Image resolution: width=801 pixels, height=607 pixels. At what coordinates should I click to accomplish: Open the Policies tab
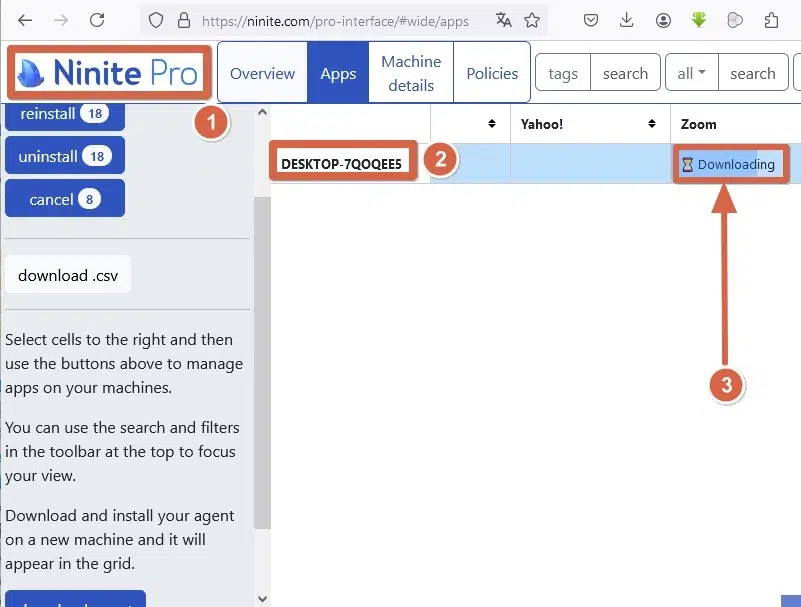point(492,73)
